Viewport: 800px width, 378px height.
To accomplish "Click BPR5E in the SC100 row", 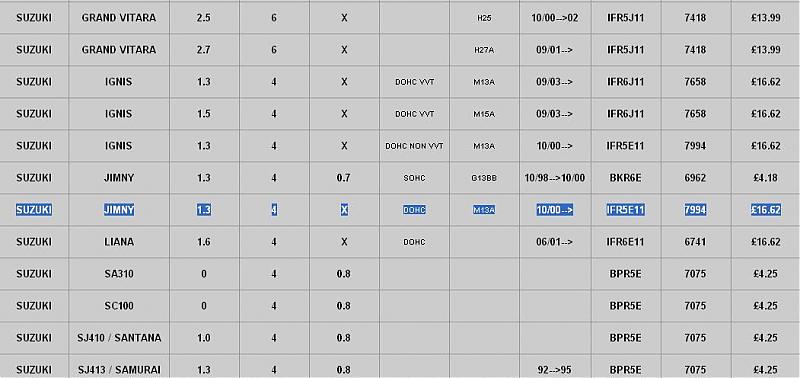I will [x=626, y=306].
